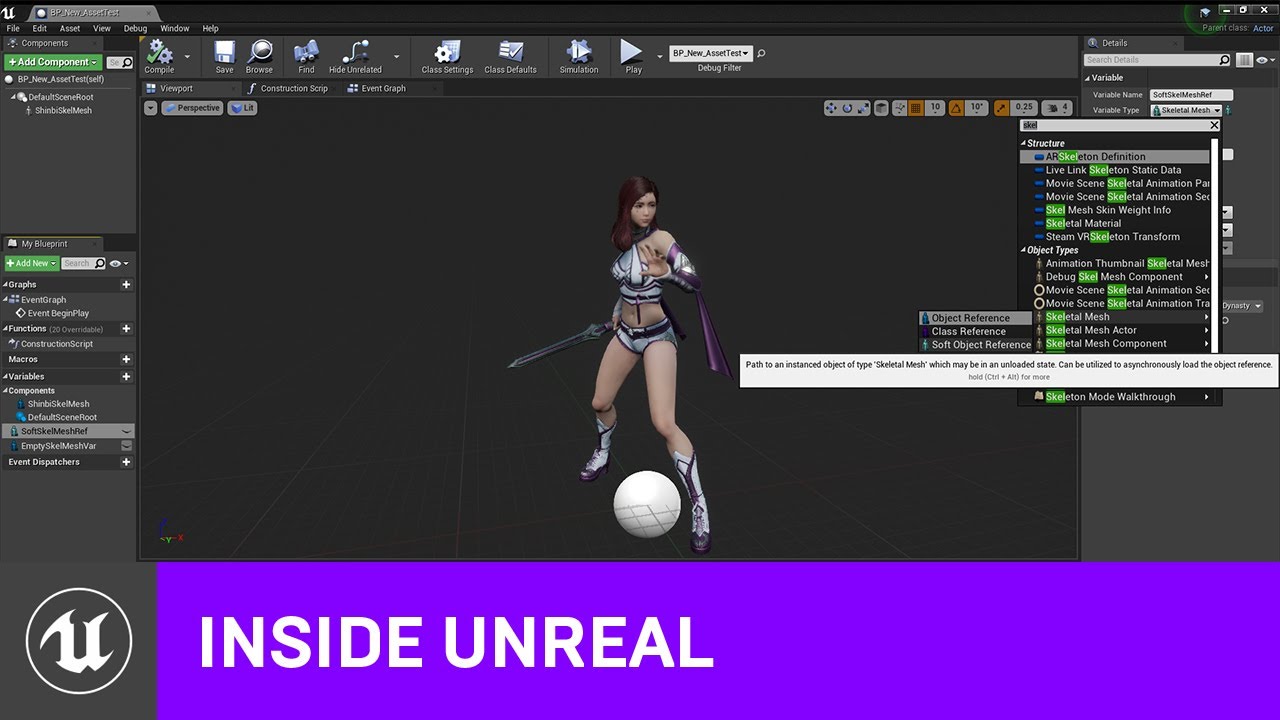Open the Hide Unrelated options arrow
This screenshot has height=720, width=1280.
pos(396,56)
